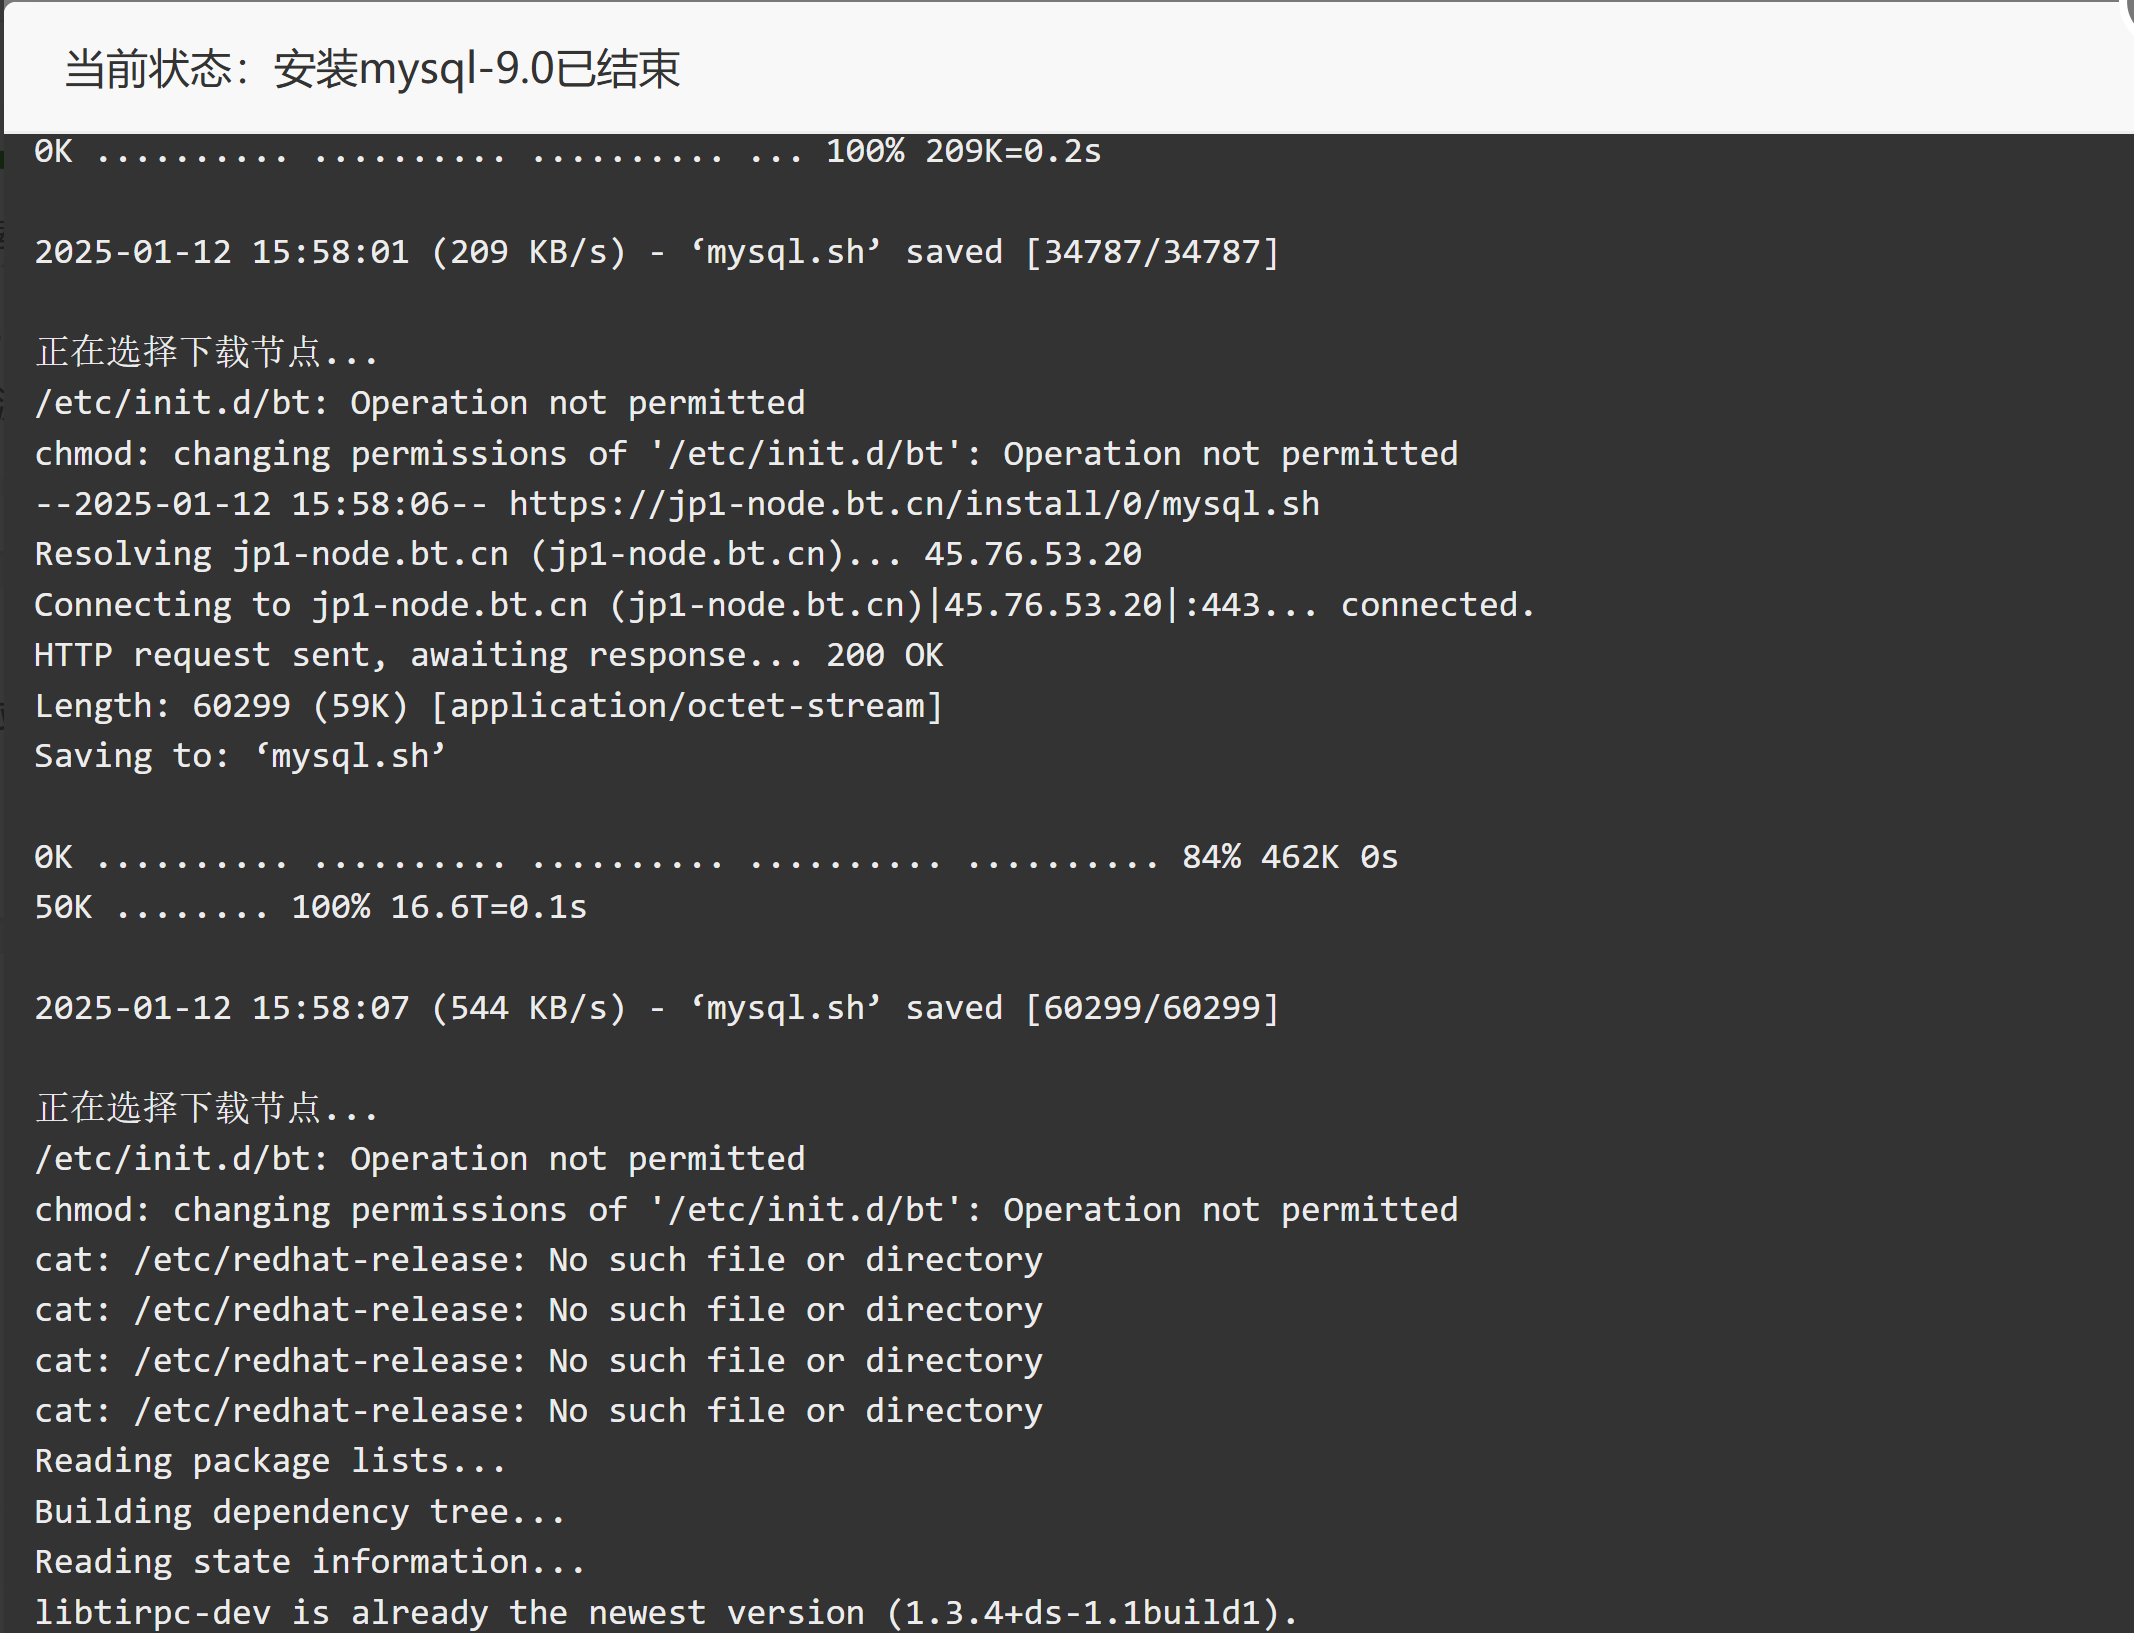Click the 'Resolving jp1-node.bt.cn' log line
Image resolution: width=2134 pixels, height=1633 pixels.
[x=588, y=554]
